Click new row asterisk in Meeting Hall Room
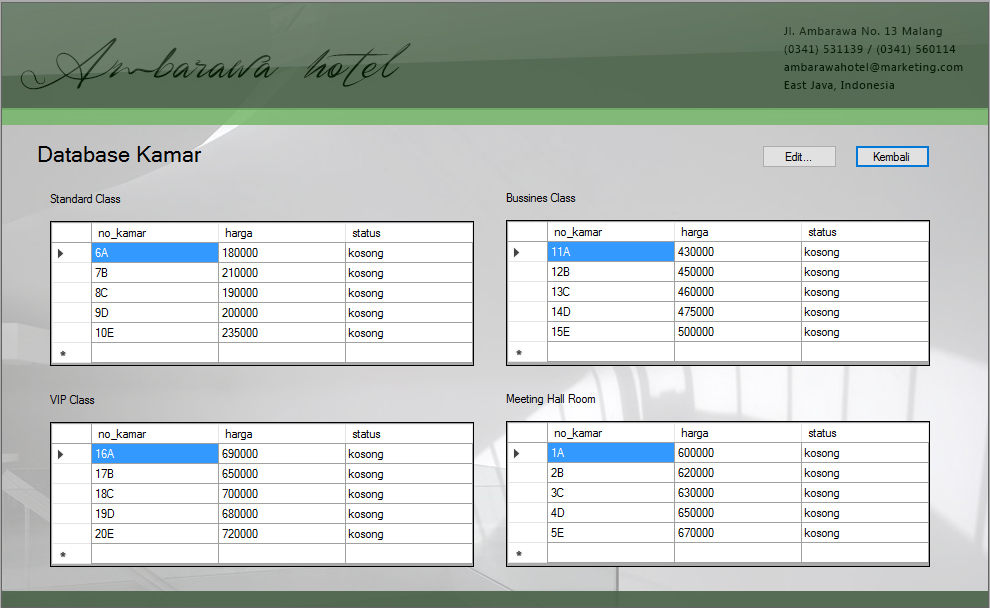Viewport: 990px width, 608px height. pyautogui.click(x=527, y=553)
